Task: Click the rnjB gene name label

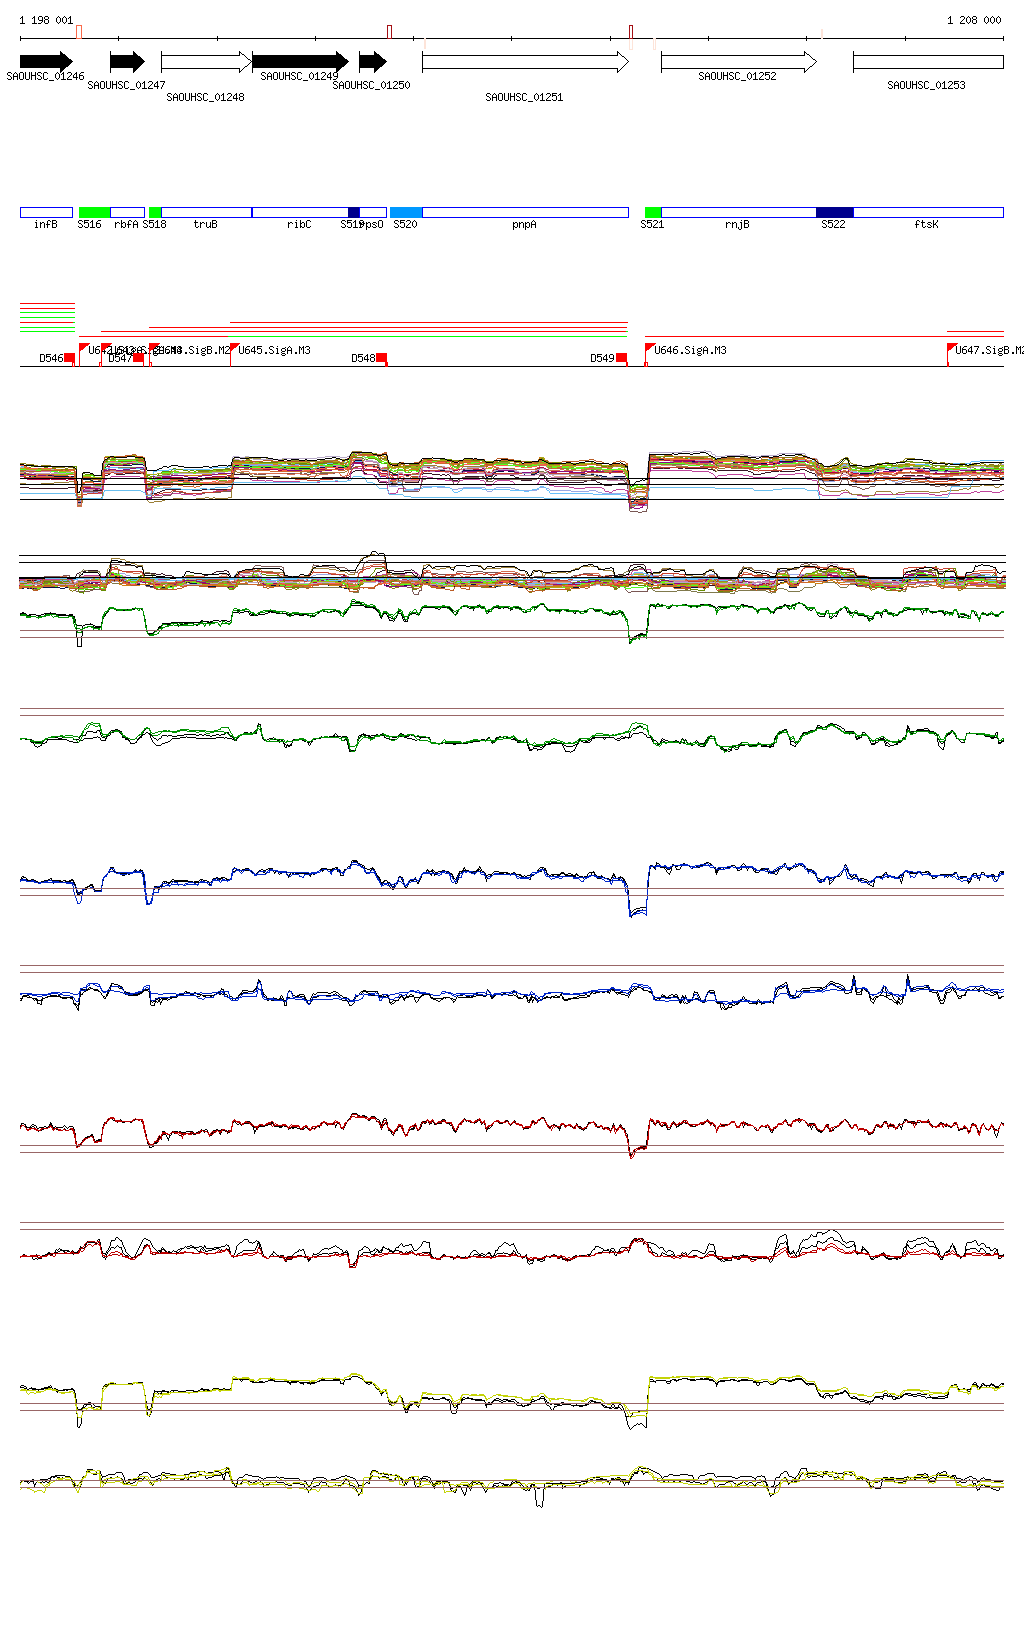Action: tap(737, 224)
